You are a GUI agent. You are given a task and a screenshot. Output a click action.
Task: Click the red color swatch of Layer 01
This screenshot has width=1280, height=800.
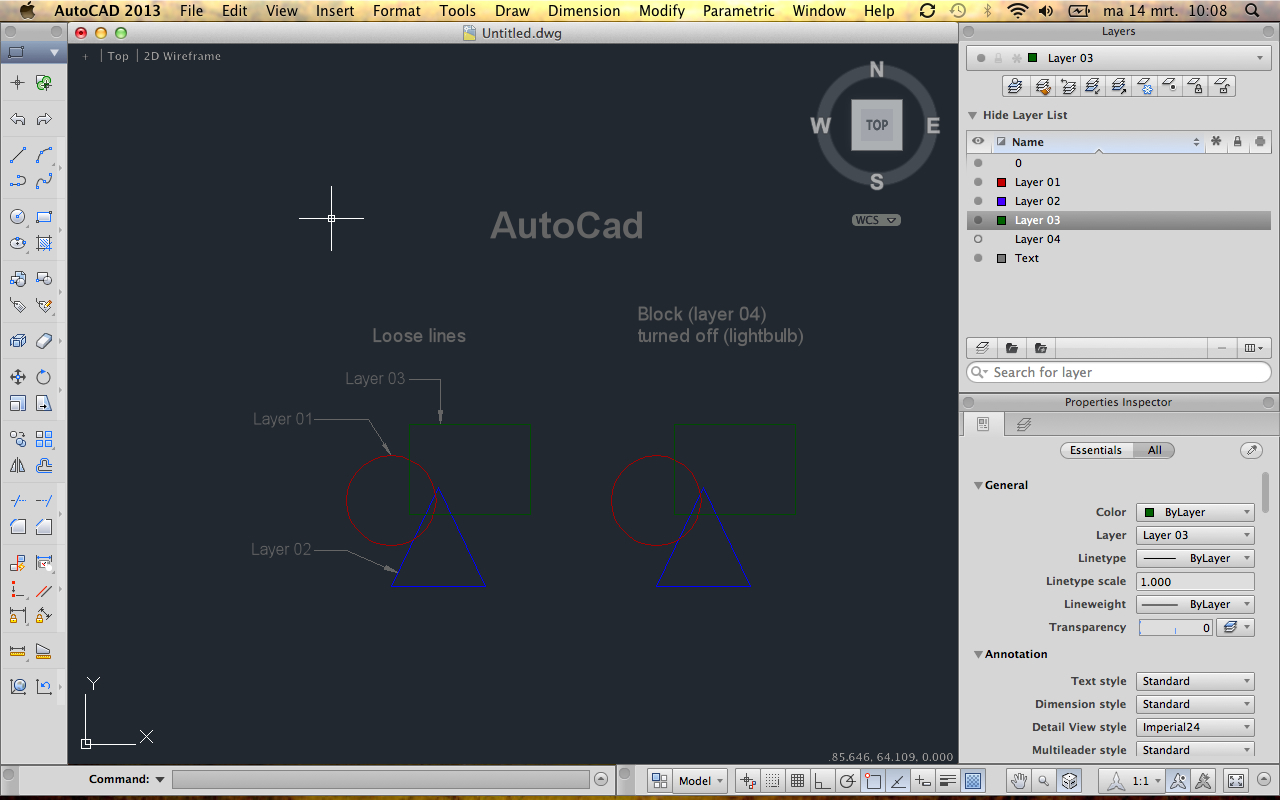1001,182
